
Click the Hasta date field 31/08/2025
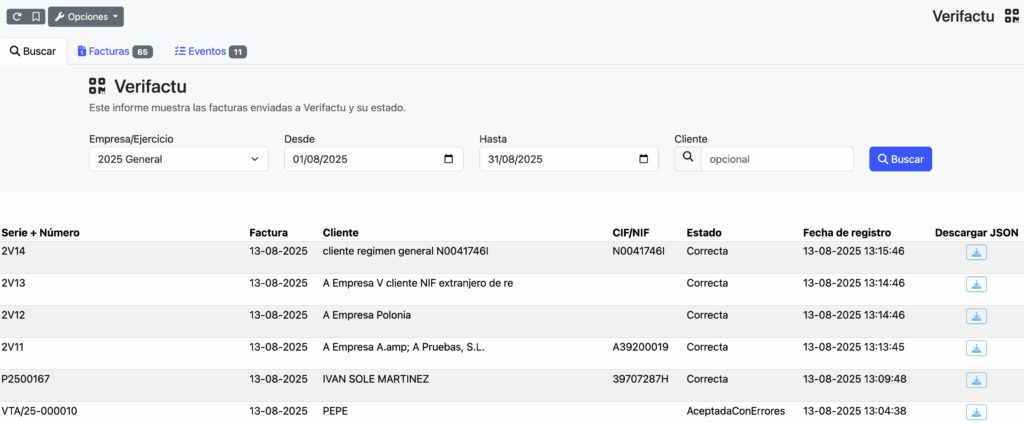click(555, 159)
